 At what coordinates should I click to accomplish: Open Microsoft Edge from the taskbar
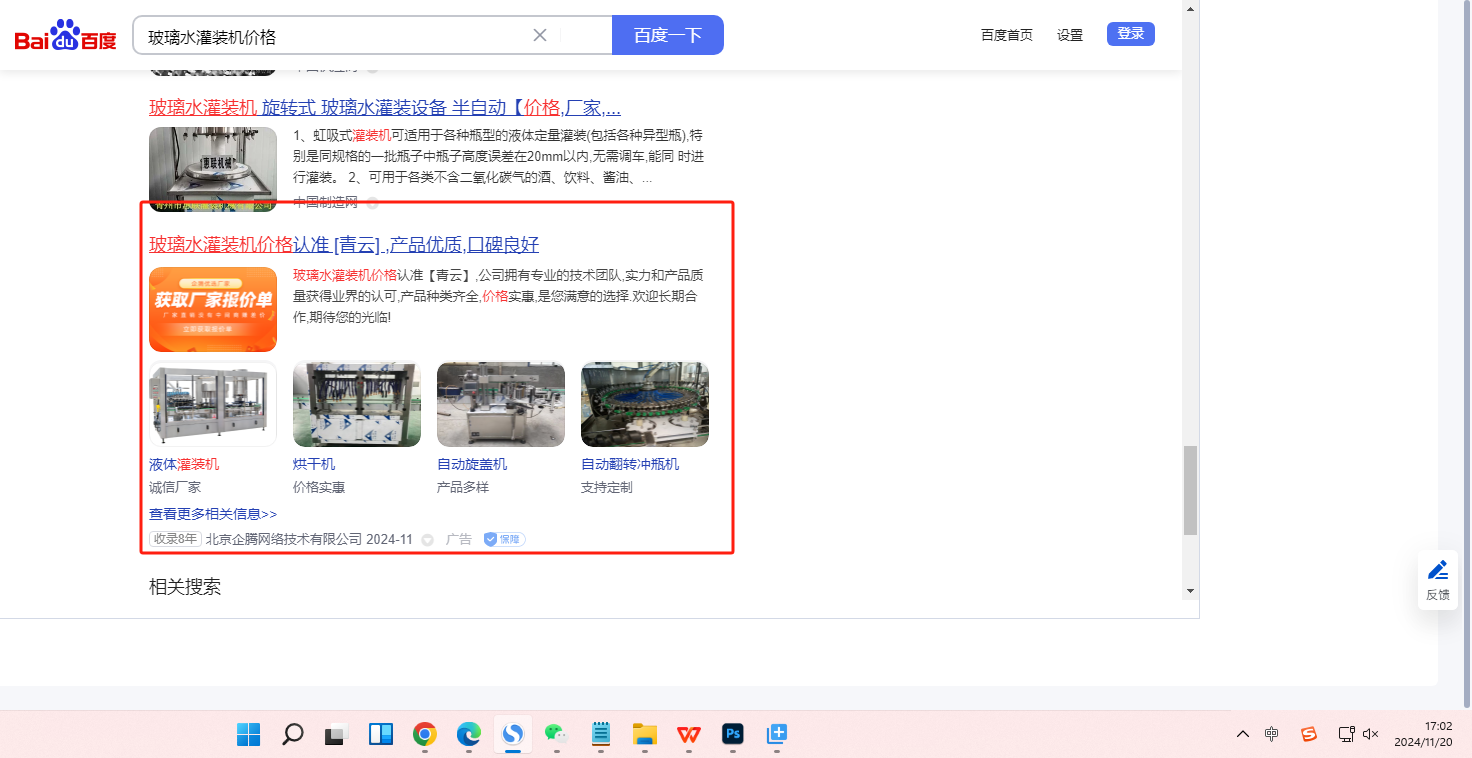click(469, 734)
